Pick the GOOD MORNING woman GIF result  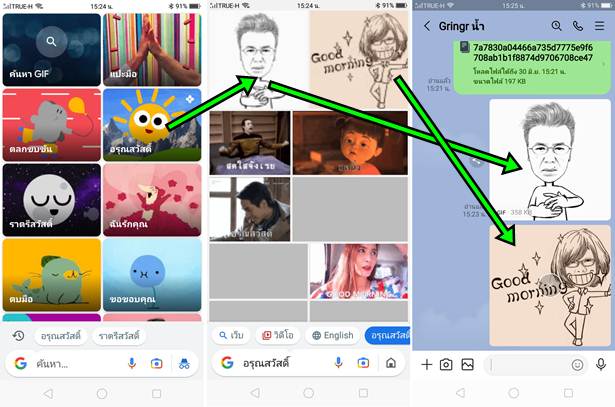359,271
